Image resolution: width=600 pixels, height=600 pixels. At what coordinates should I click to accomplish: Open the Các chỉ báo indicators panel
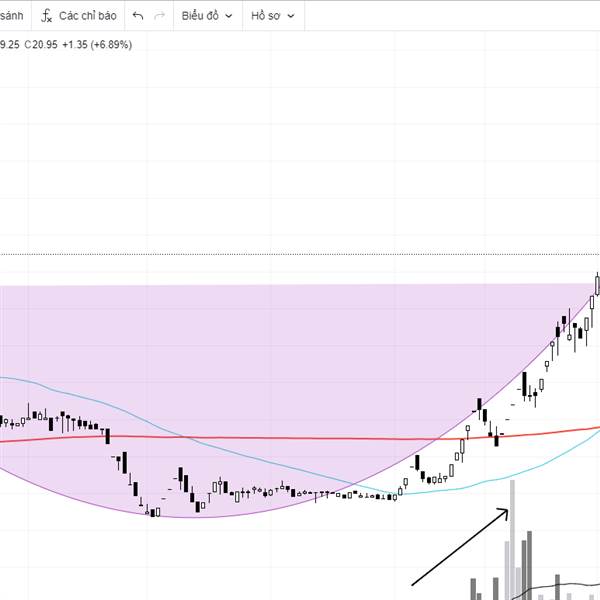[x=78, y=16]
